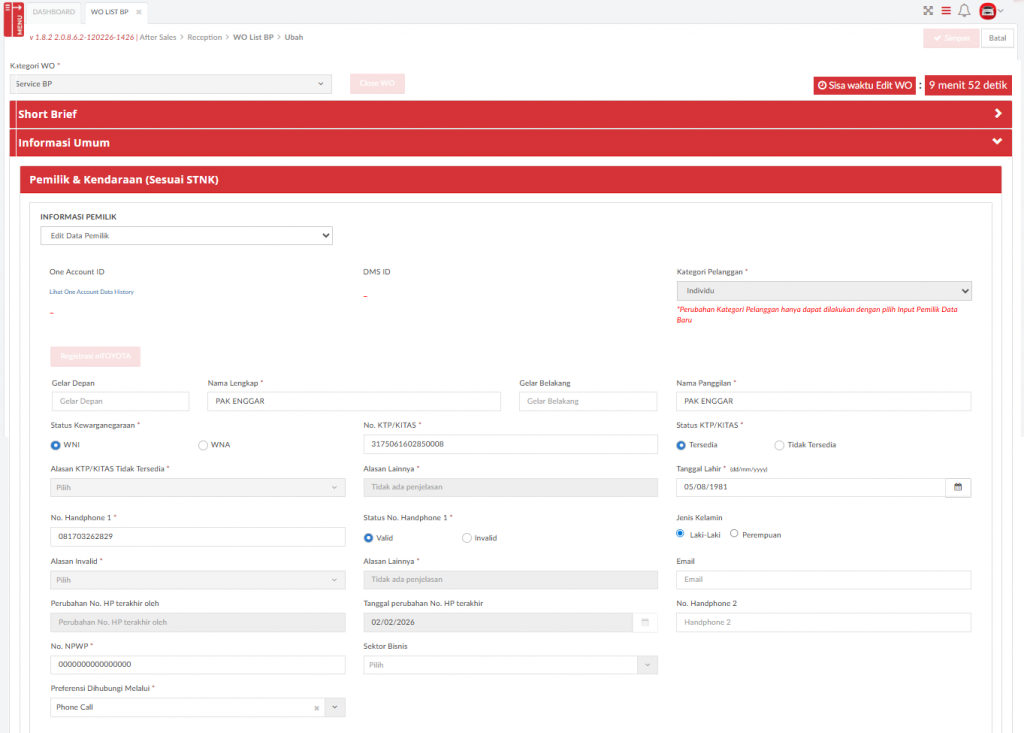Viewport: 1024px width, 733px height.
Task: Select the WNA citizenship radio button
Action: click(203, 445)
